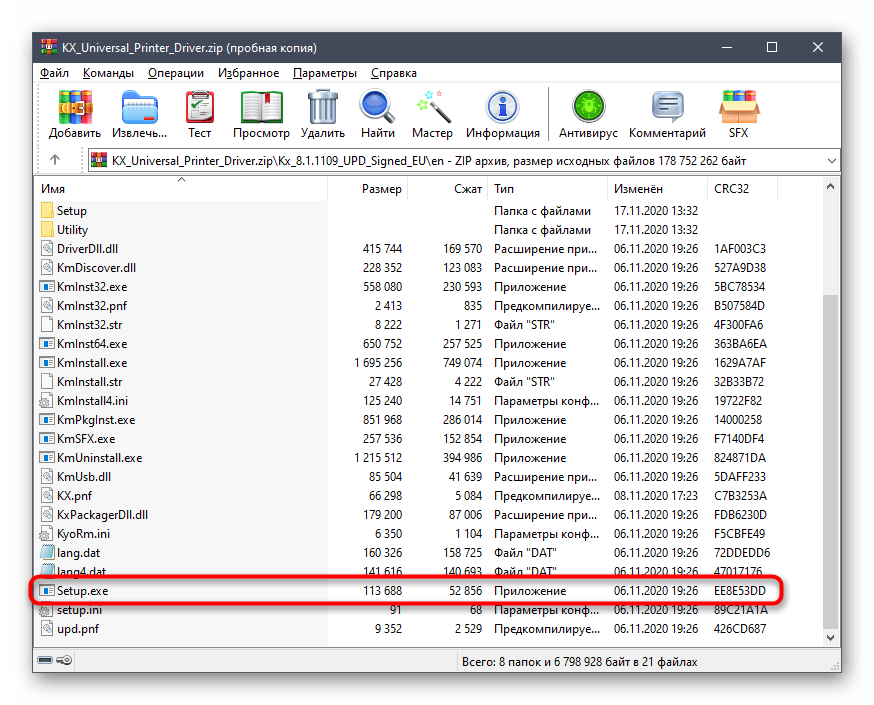The image size is (874, 705).
Task: Click the DriverDll.dll file icon
Action: pyautogui.click(x=47, y=249)
